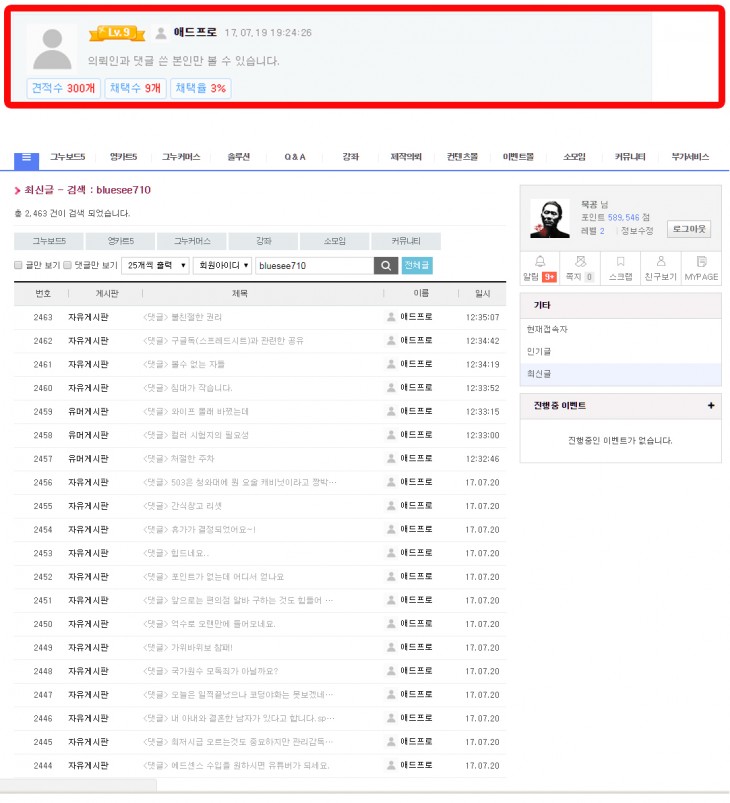Open the 25개씩 출력 dropdown
The height and width of the screenshot is (803, 730).
154,265
